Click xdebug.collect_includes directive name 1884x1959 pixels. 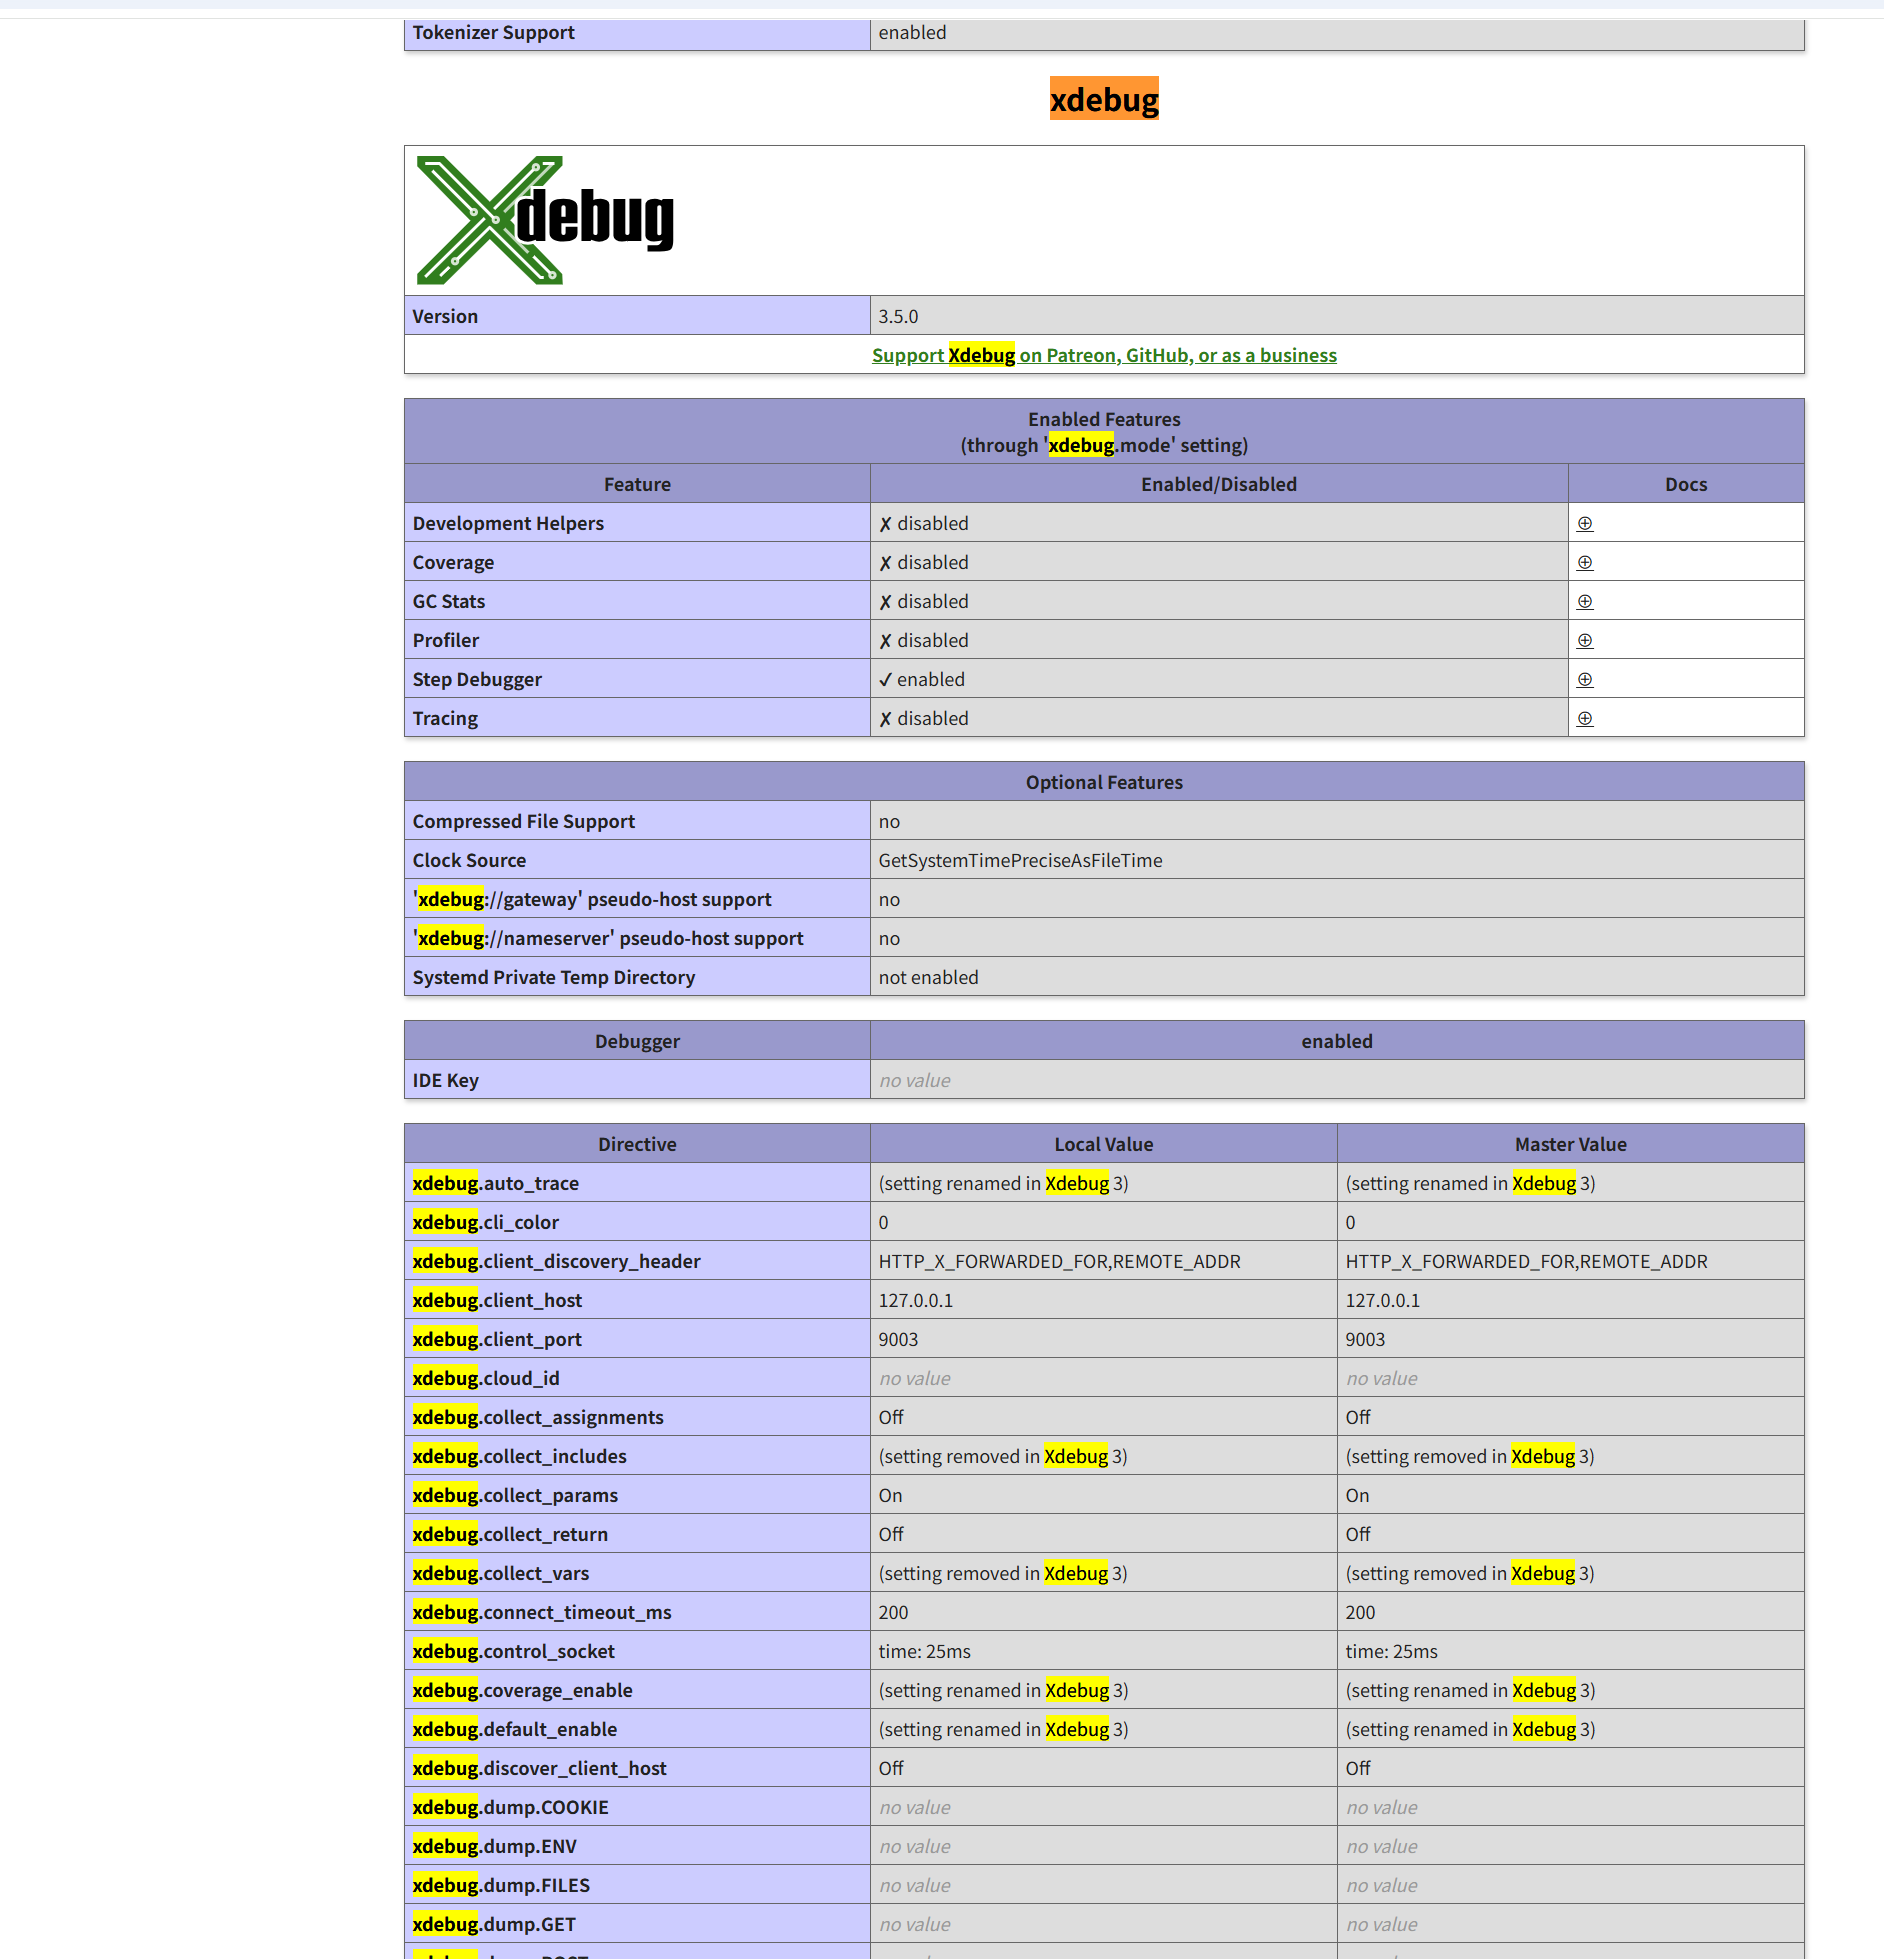pyautogui.click(x=519, y=1456)
